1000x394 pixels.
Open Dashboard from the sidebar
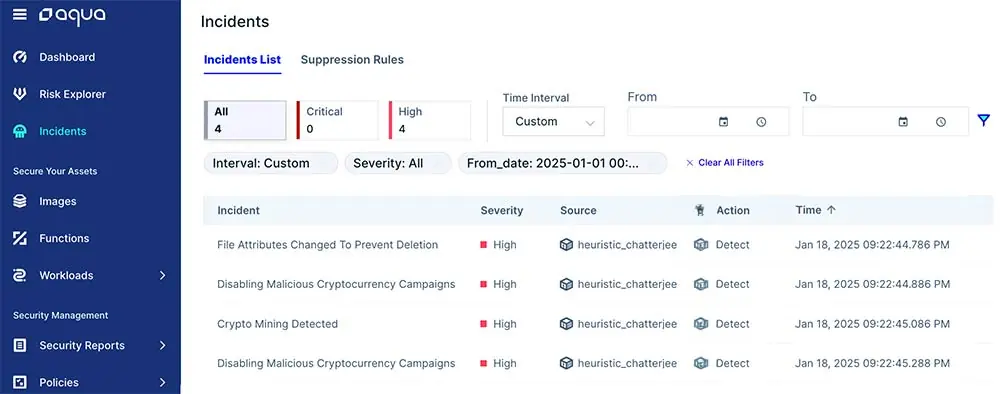click(x=67, y=57)
